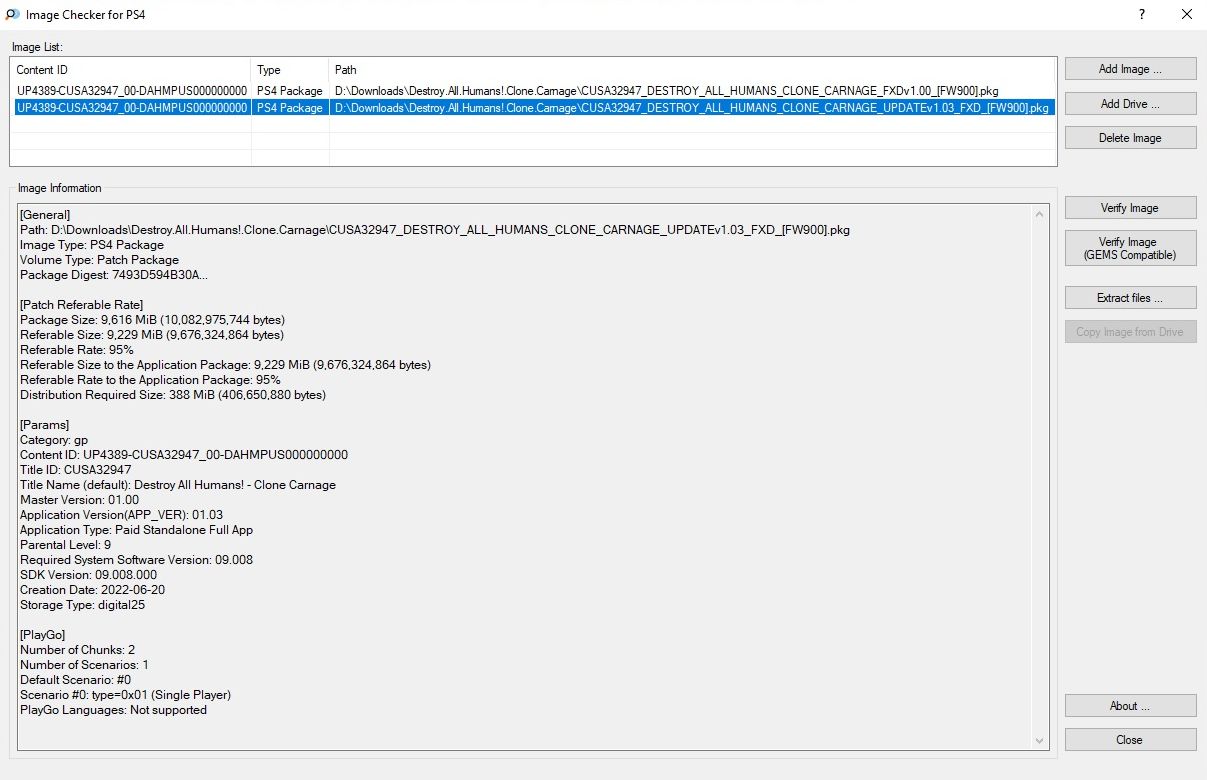Delete the selected image
Screen dimensions: 1207x780
coord(1130,137)
